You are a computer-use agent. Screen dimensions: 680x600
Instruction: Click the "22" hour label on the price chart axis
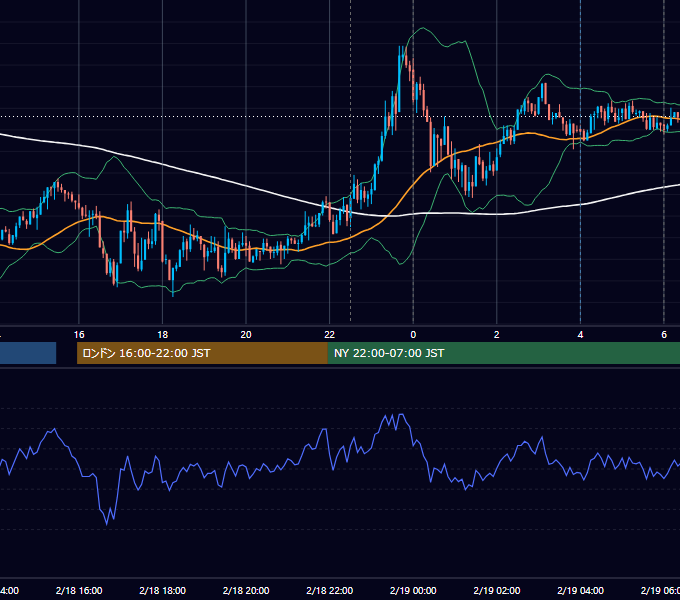tap(330, 335)
